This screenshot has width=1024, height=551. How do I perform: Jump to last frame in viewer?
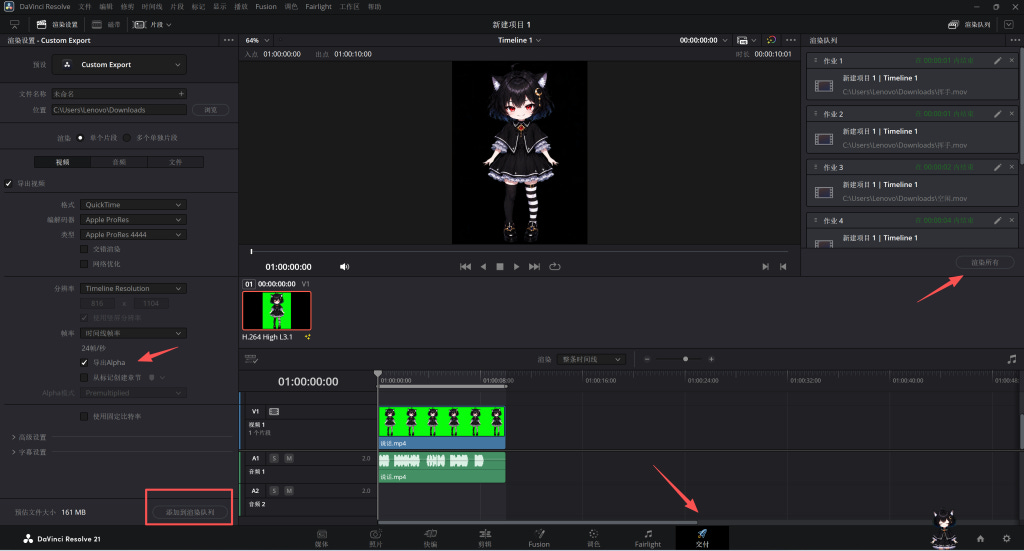534,266
